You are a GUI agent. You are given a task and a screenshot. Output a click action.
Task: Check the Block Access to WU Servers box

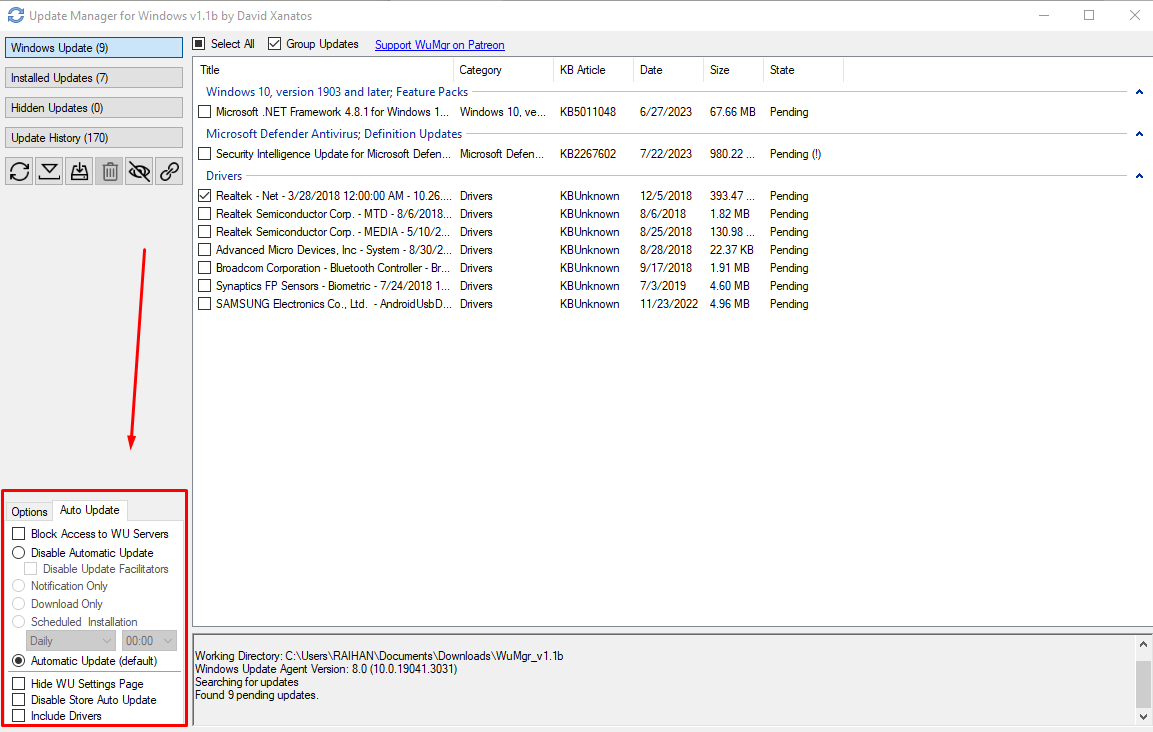tap(19, 534)
